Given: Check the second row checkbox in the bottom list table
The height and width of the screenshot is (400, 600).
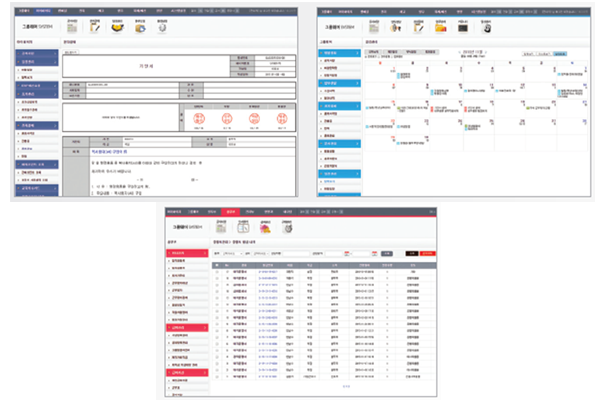Looking at the screenshot, I should coord(217,278).
